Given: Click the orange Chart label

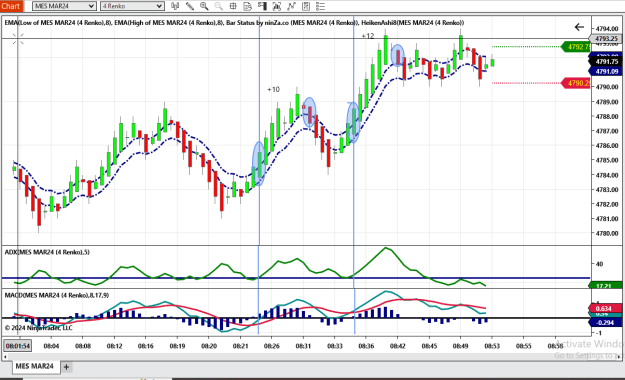Looking at the screenshot, I should 11,6.
